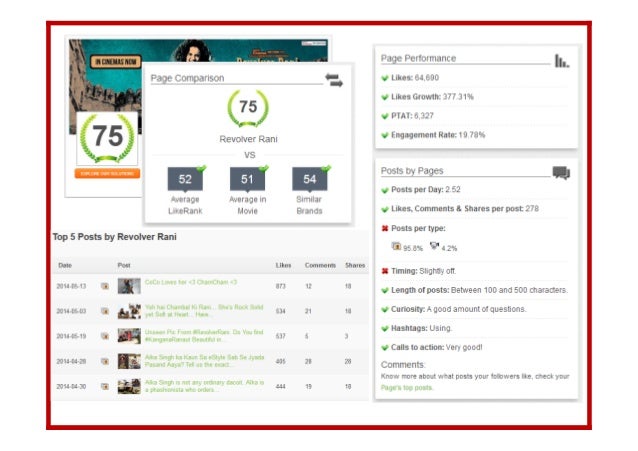638x451 pixels.
Task: Click the thumbnail of the 2014-05-03 post
Action: (x=129, y=311)
